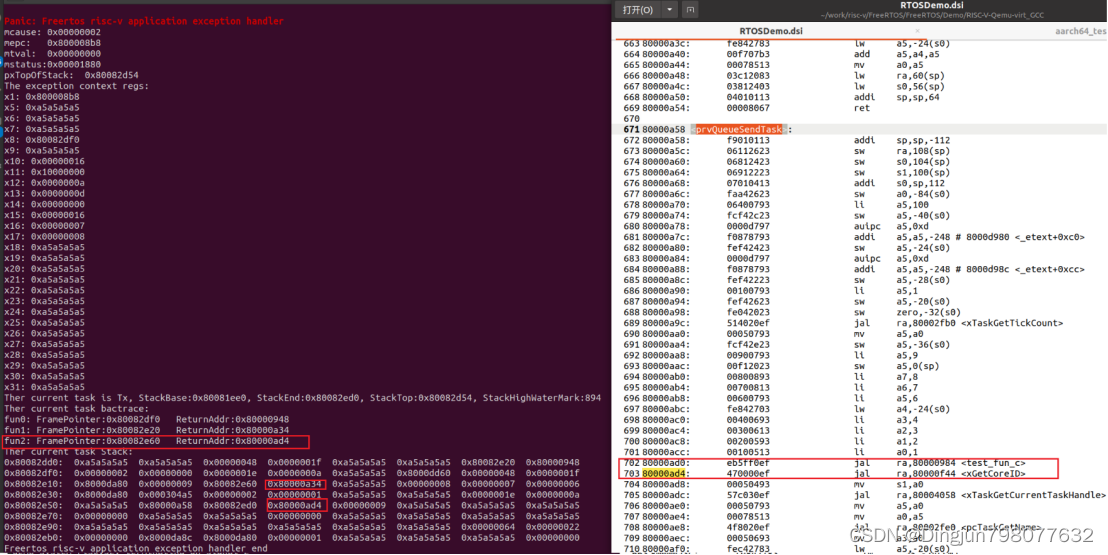The width and height of the screenshot is (1108, 555).
Task: Click the x16: 0x00000007 register line
Action: tap(45, 226)
